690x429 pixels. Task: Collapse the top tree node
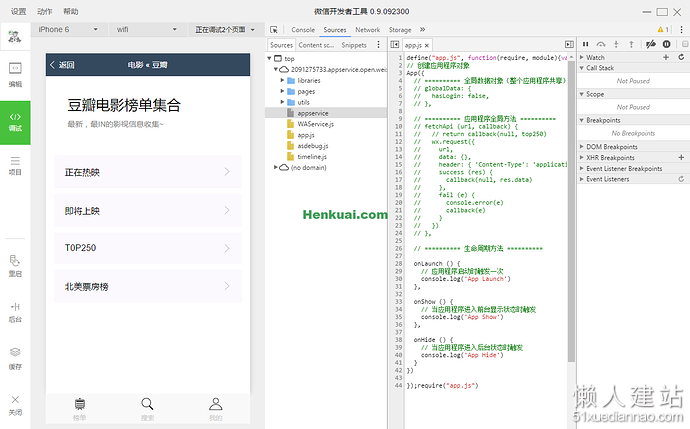coord(269,58)
